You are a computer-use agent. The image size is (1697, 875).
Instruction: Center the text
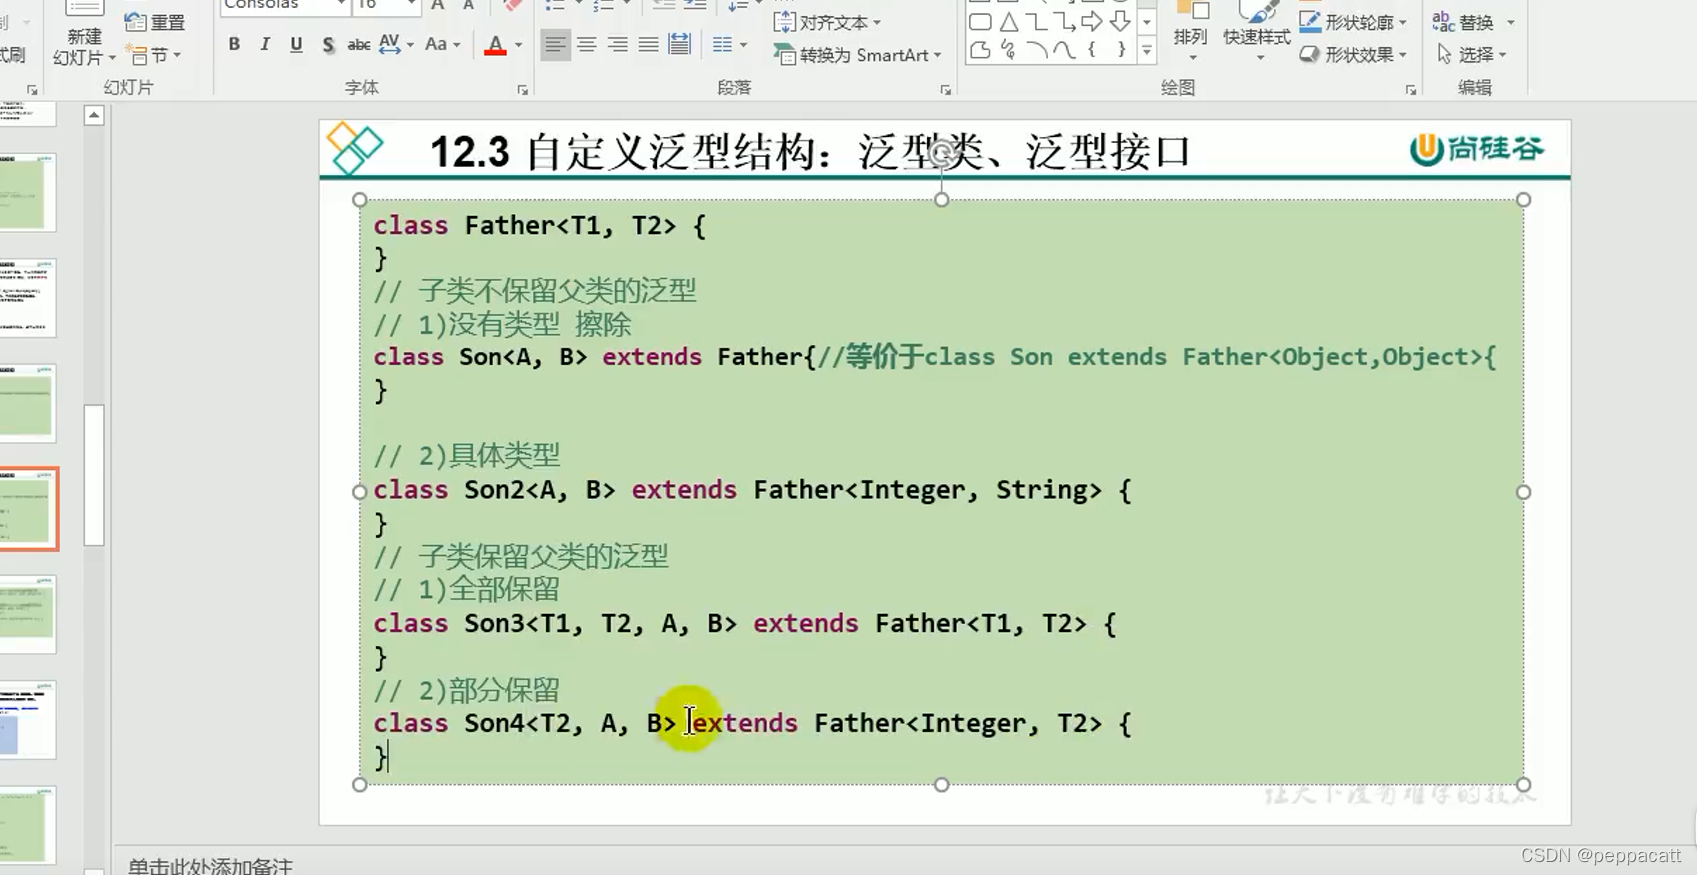click(x=587, y=45)
